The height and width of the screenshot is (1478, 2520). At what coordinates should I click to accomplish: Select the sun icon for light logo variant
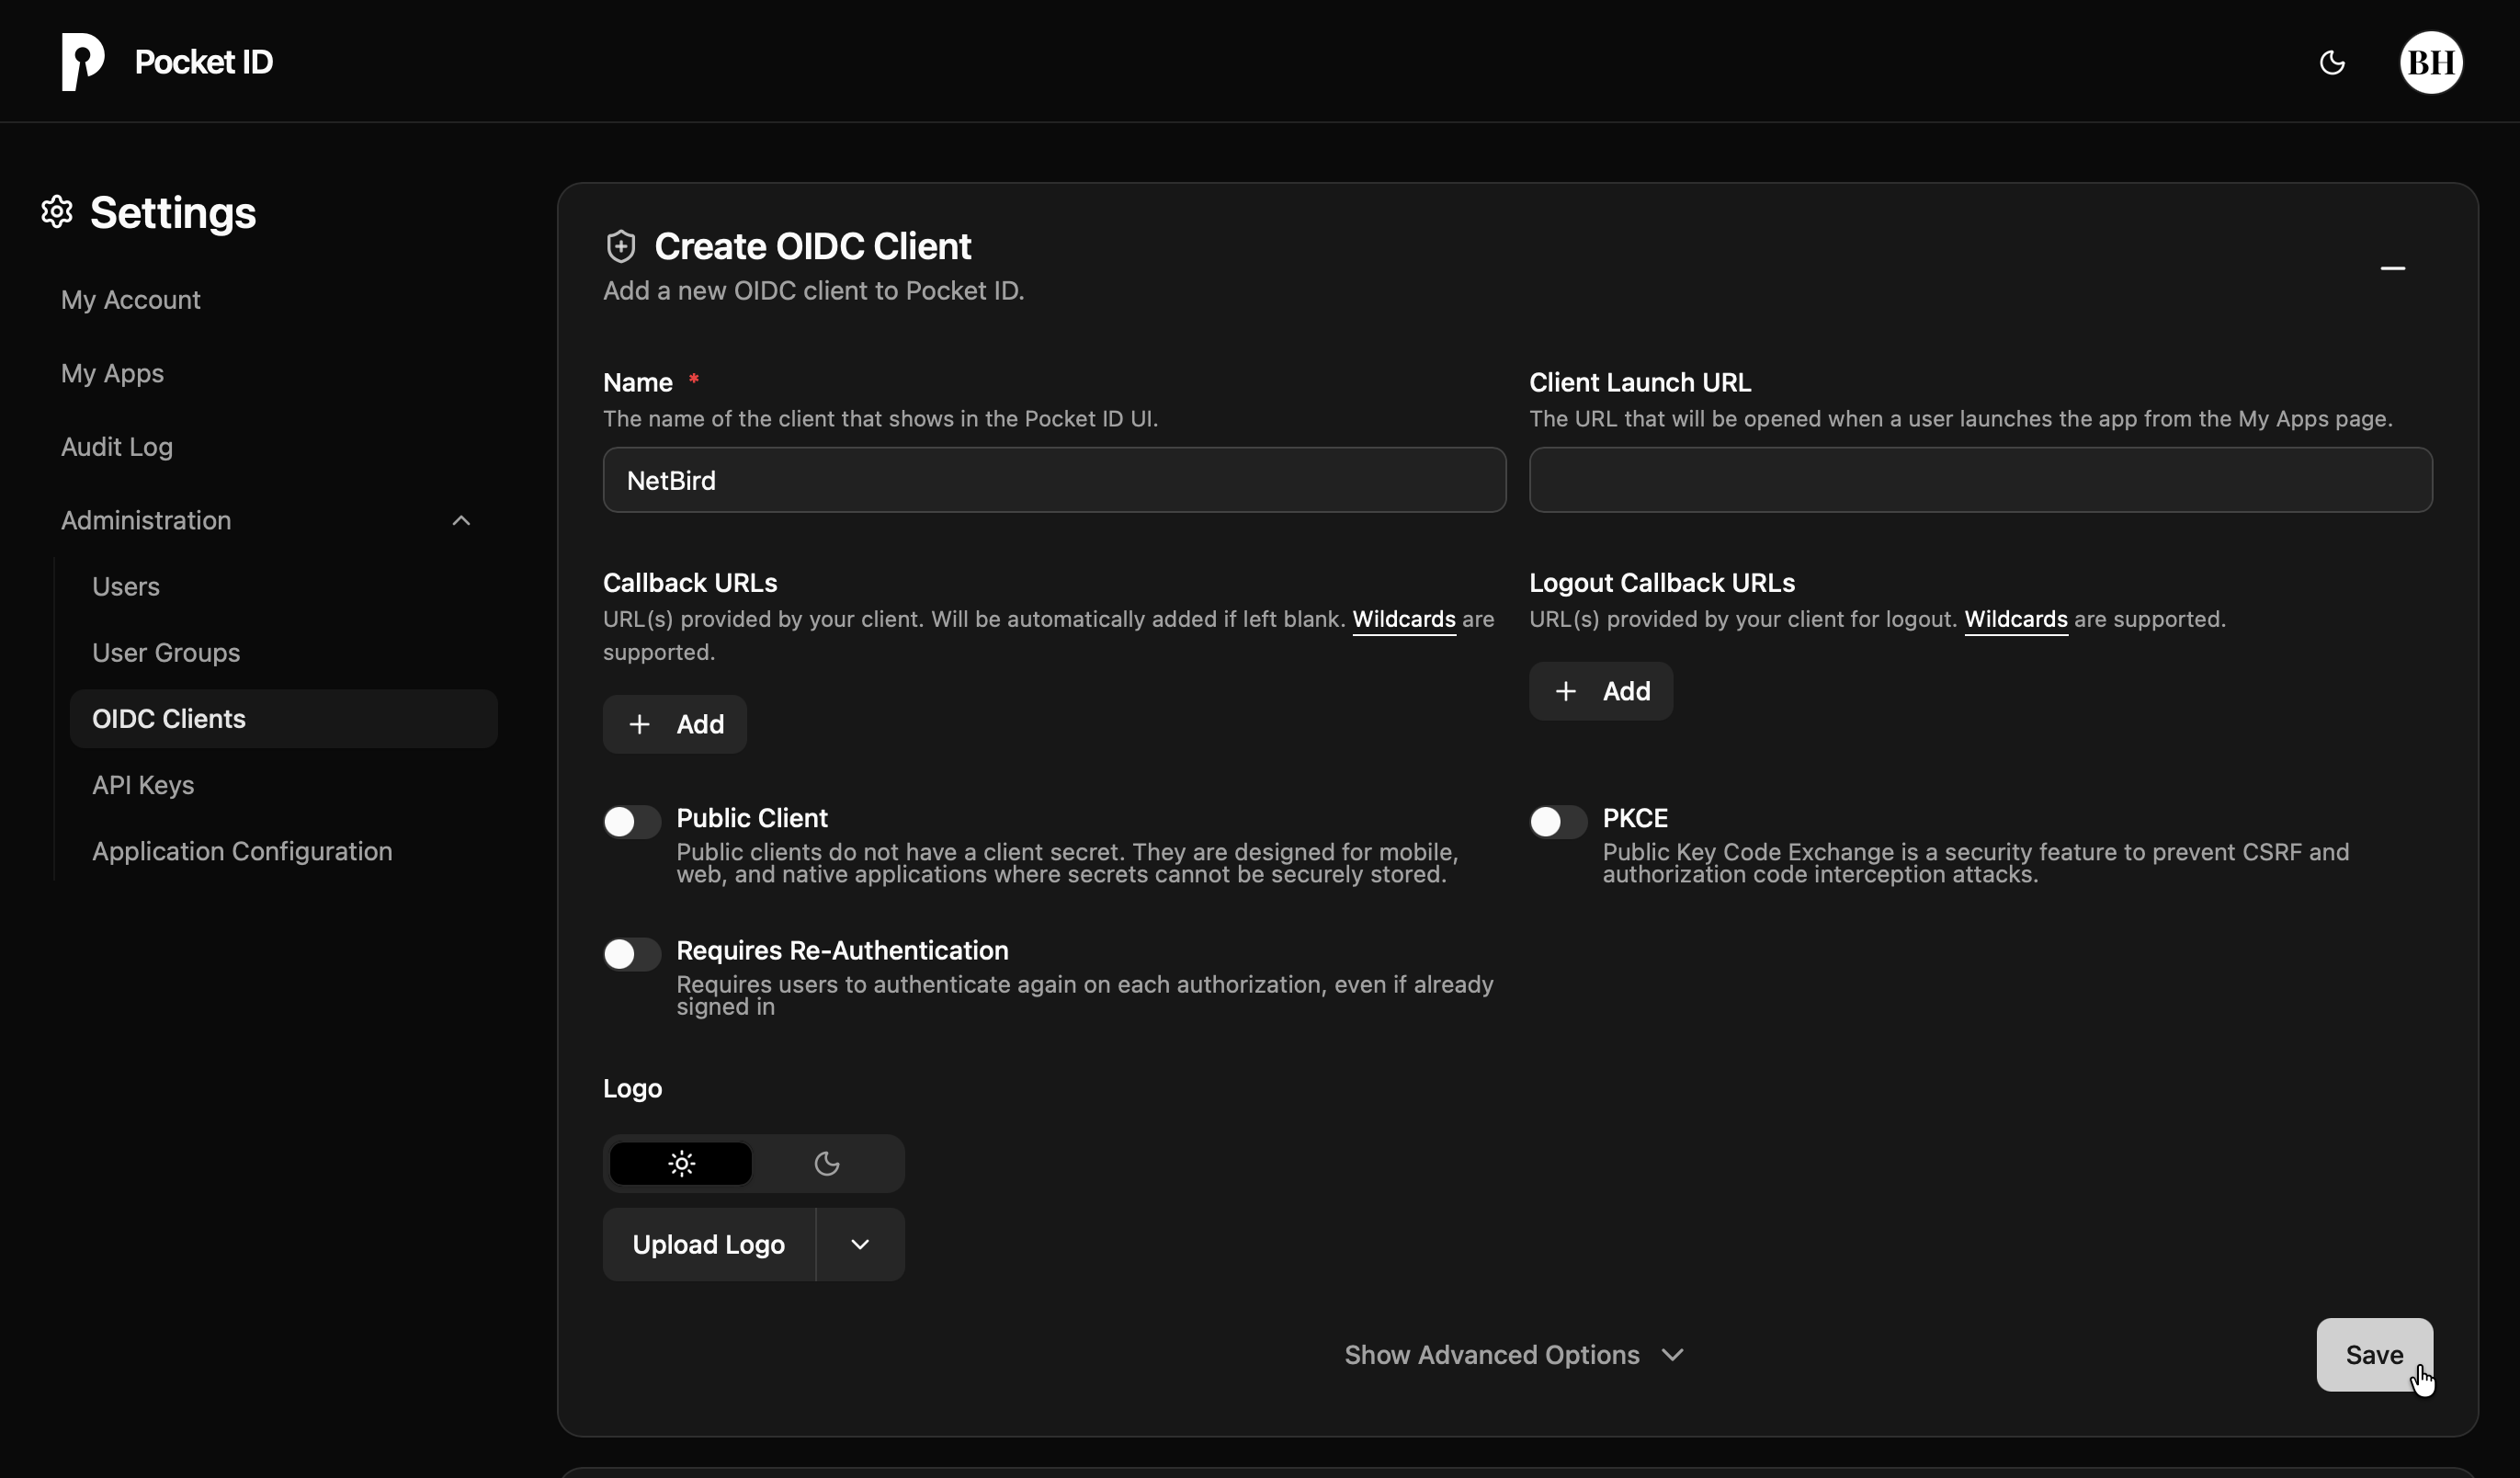point(680,1163)
